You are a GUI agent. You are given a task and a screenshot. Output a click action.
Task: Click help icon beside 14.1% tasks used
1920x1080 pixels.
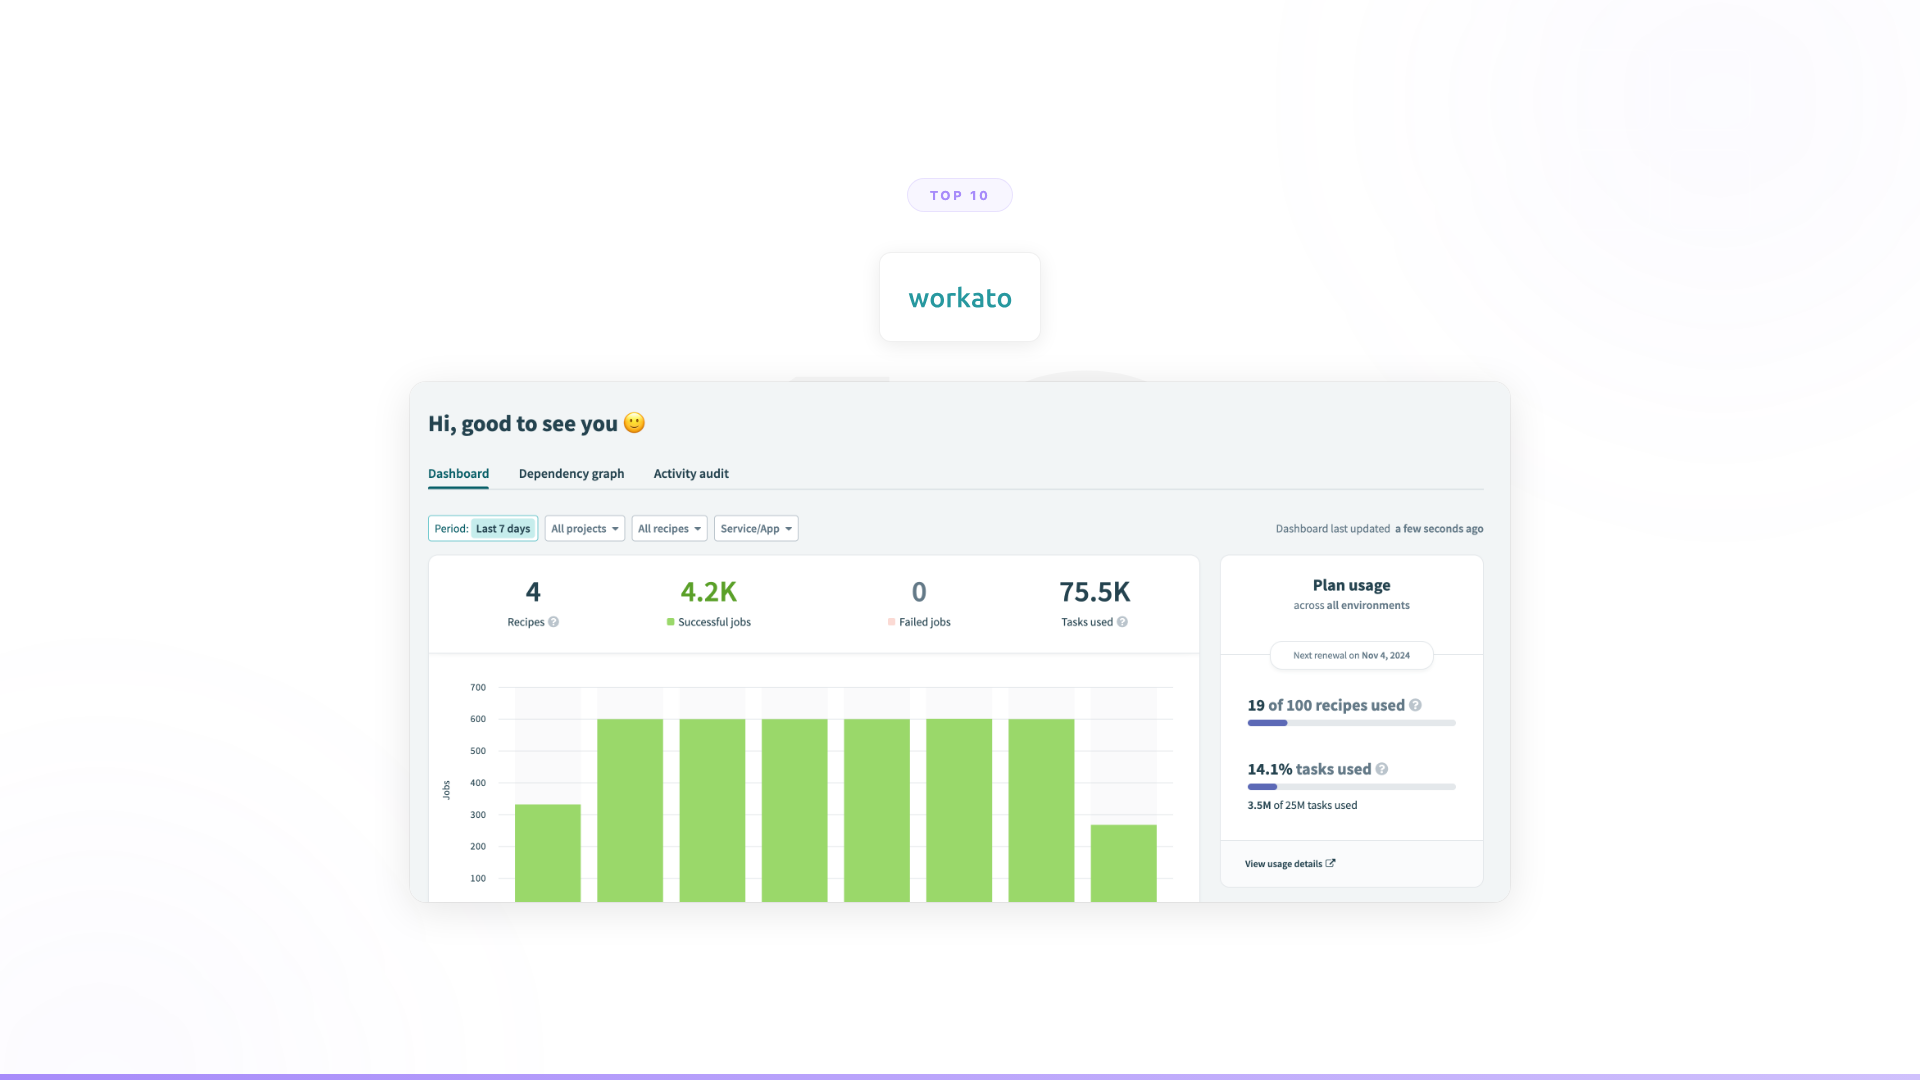1382,770
